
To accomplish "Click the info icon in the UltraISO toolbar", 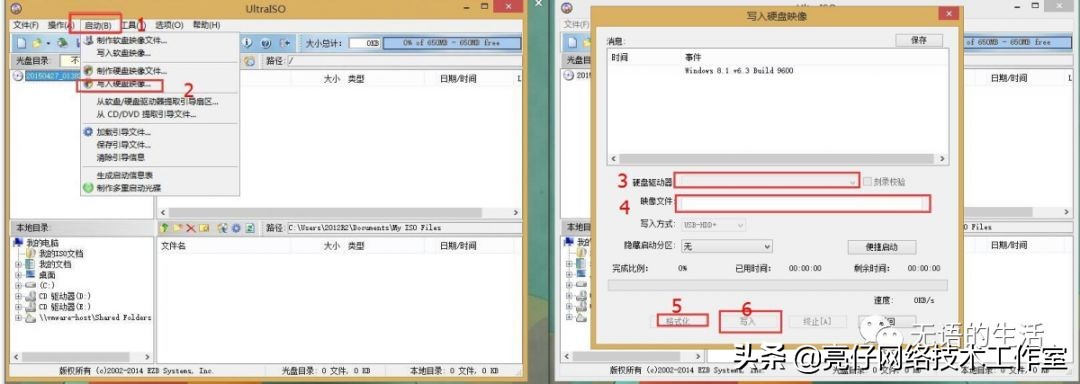I will click(247, 43).
